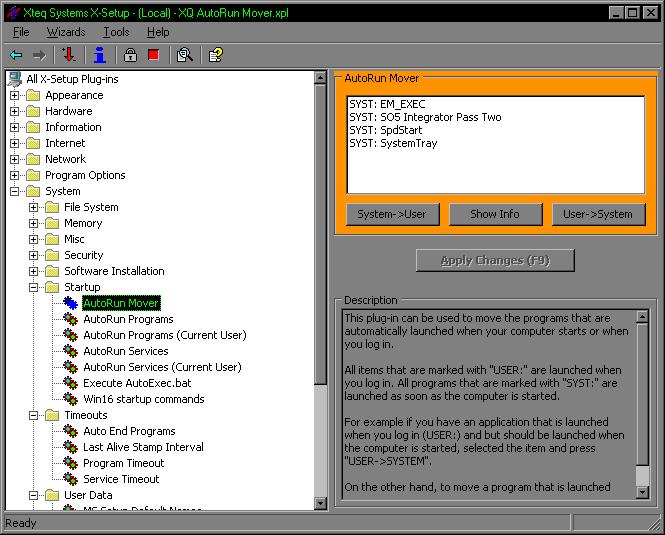Select the Last Alive Stamp Interval item
This screenshot has height=535, width=665.
(143, 447)
